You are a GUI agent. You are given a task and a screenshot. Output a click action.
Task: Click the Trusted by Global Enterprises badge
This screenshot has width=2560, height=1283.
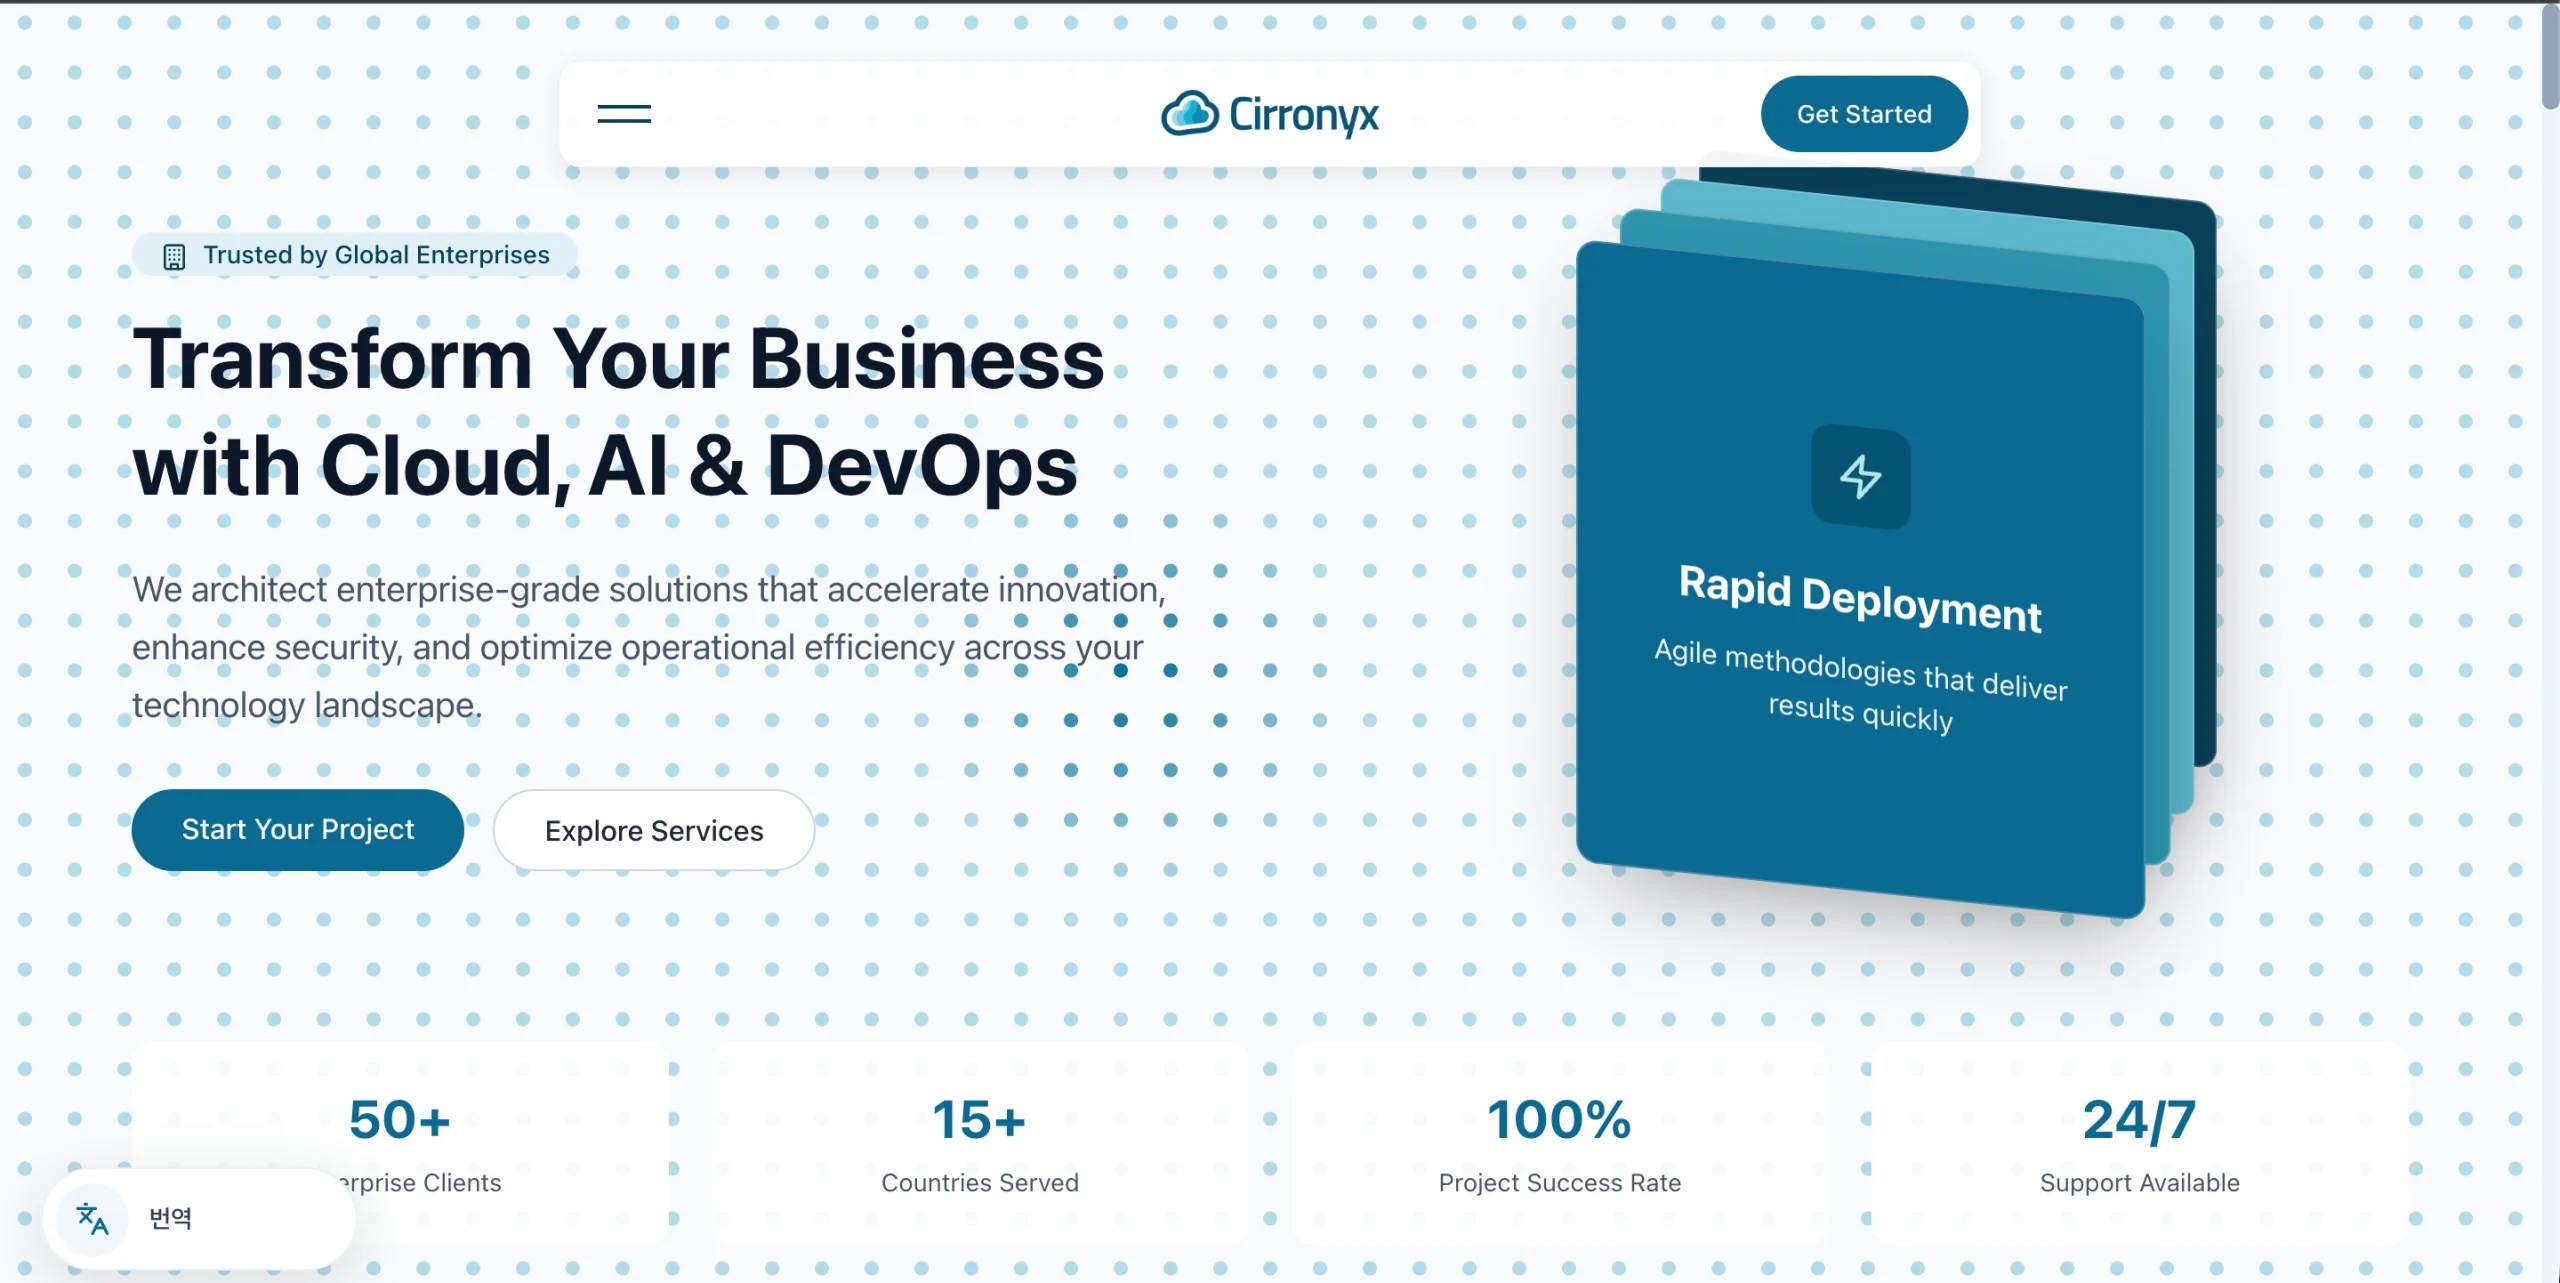click(x=355, y=255)
